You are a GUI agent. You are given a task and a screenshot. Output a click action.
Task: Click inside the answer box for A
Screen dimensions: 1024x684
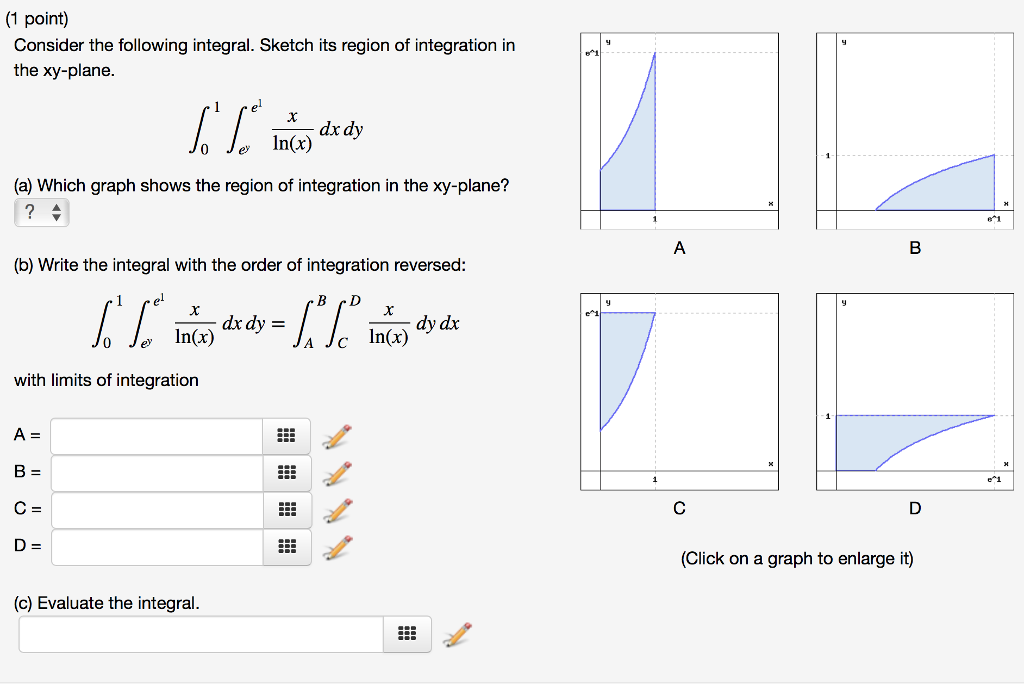click(x=155, y=435)
